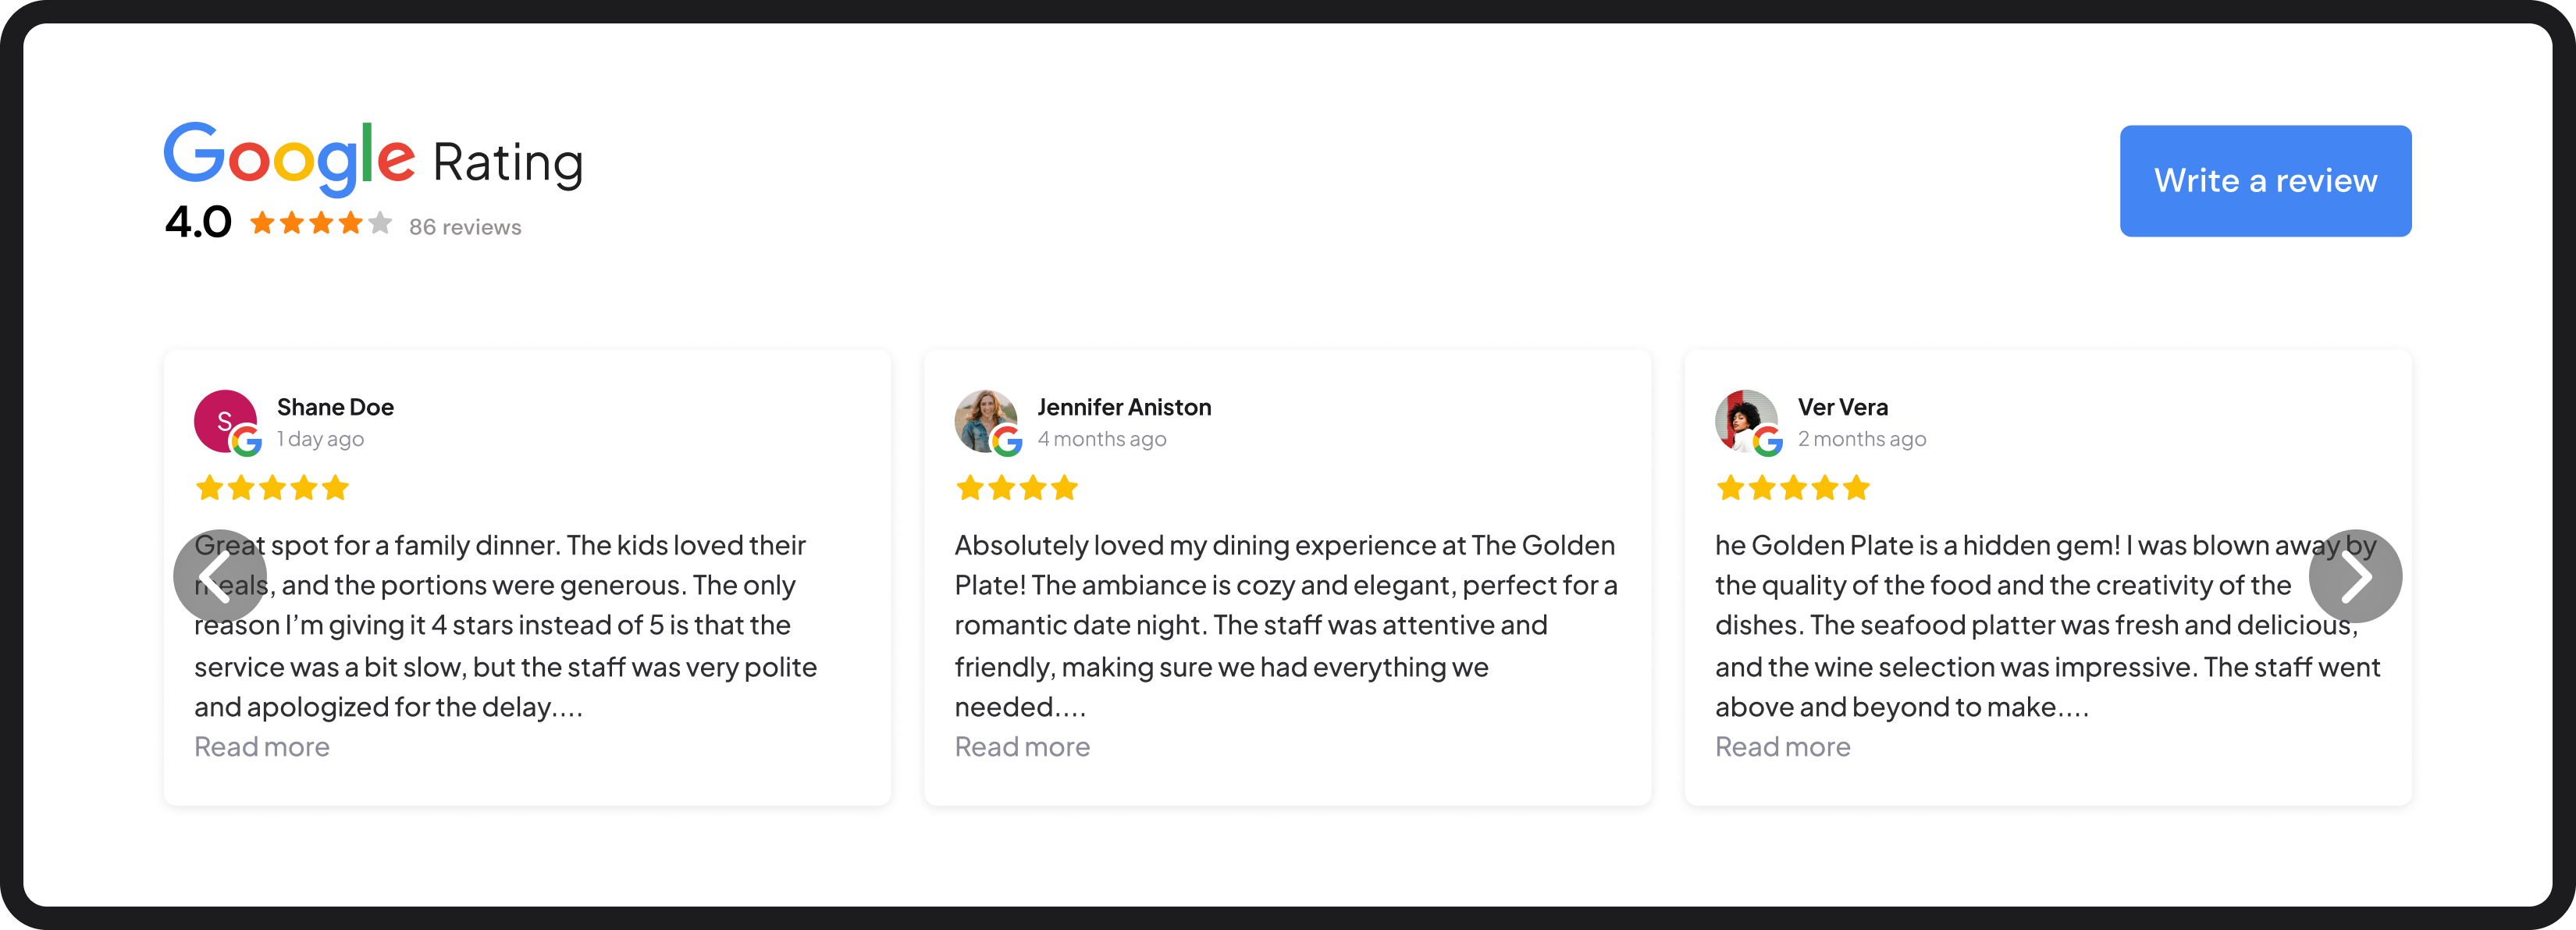The image size is (2576, 930).
Task: Expand Ver Vera's review via Read more
Action: coord(1782,747)
